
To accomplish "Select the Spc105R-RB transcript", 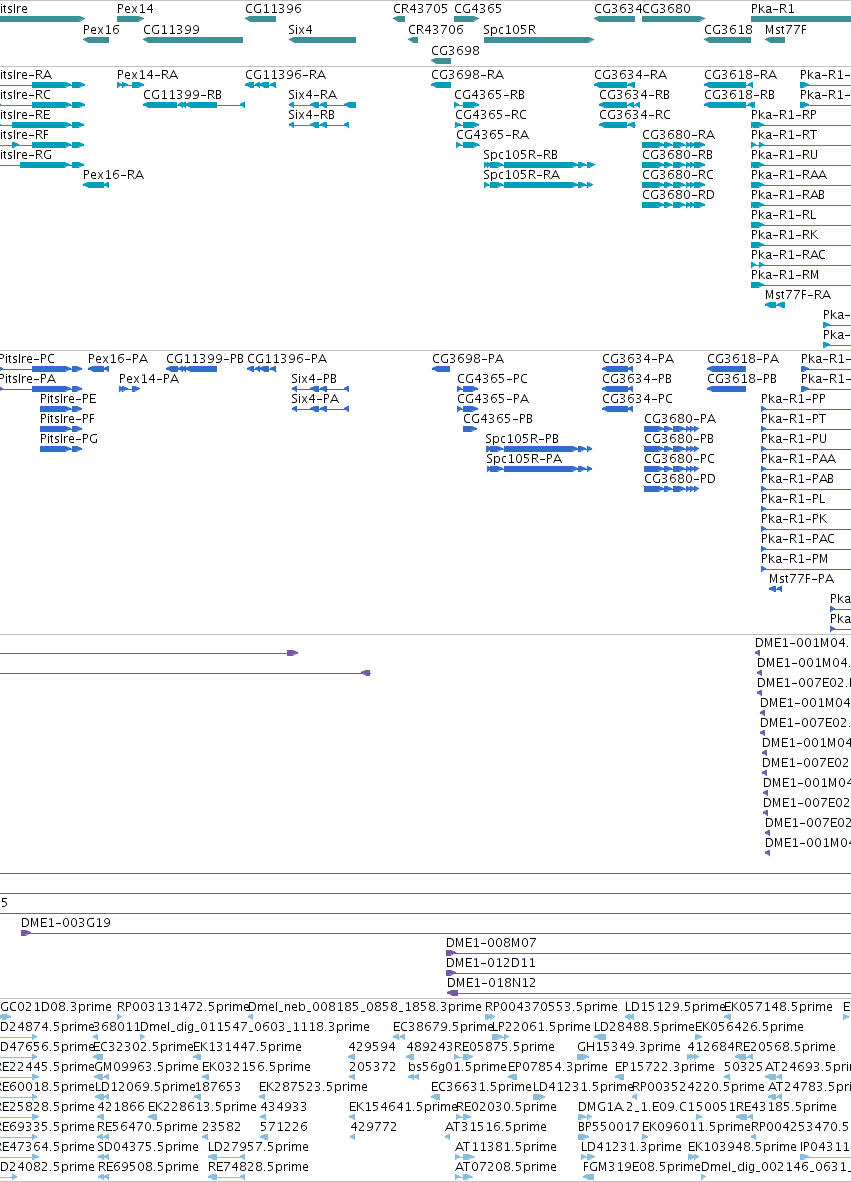I will click(539, 165).
